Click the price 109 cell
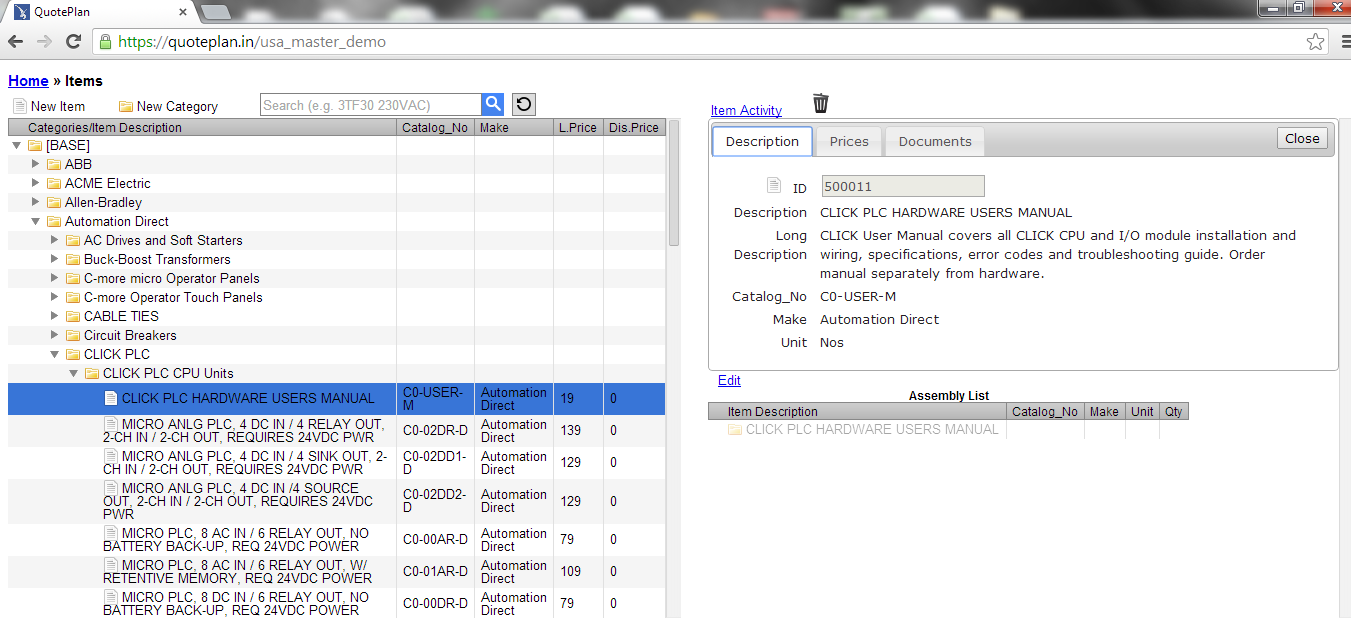The width and height of the screenshot is (1351, 624). 578,571
